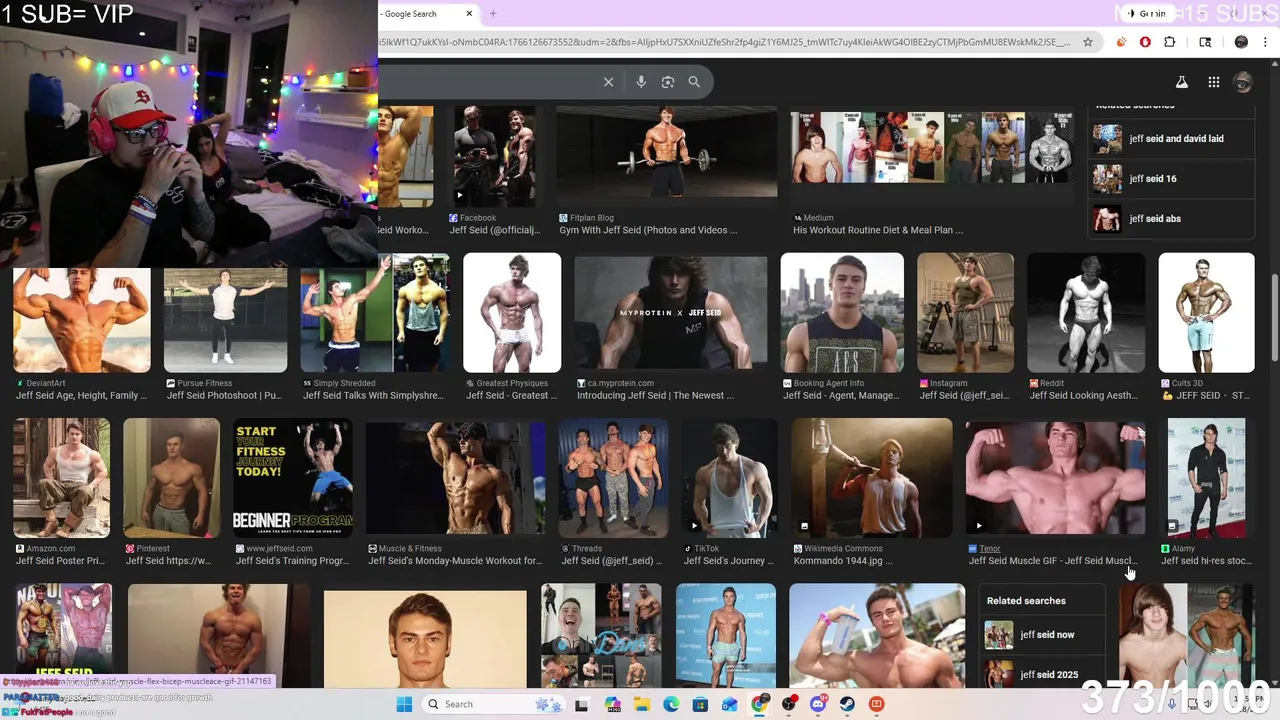The height and width of the screenshot is (720, 1280).
Task: Open the Tenor 'Jeff Seid Muscle GIF' result
Action: pos(1056,478)
